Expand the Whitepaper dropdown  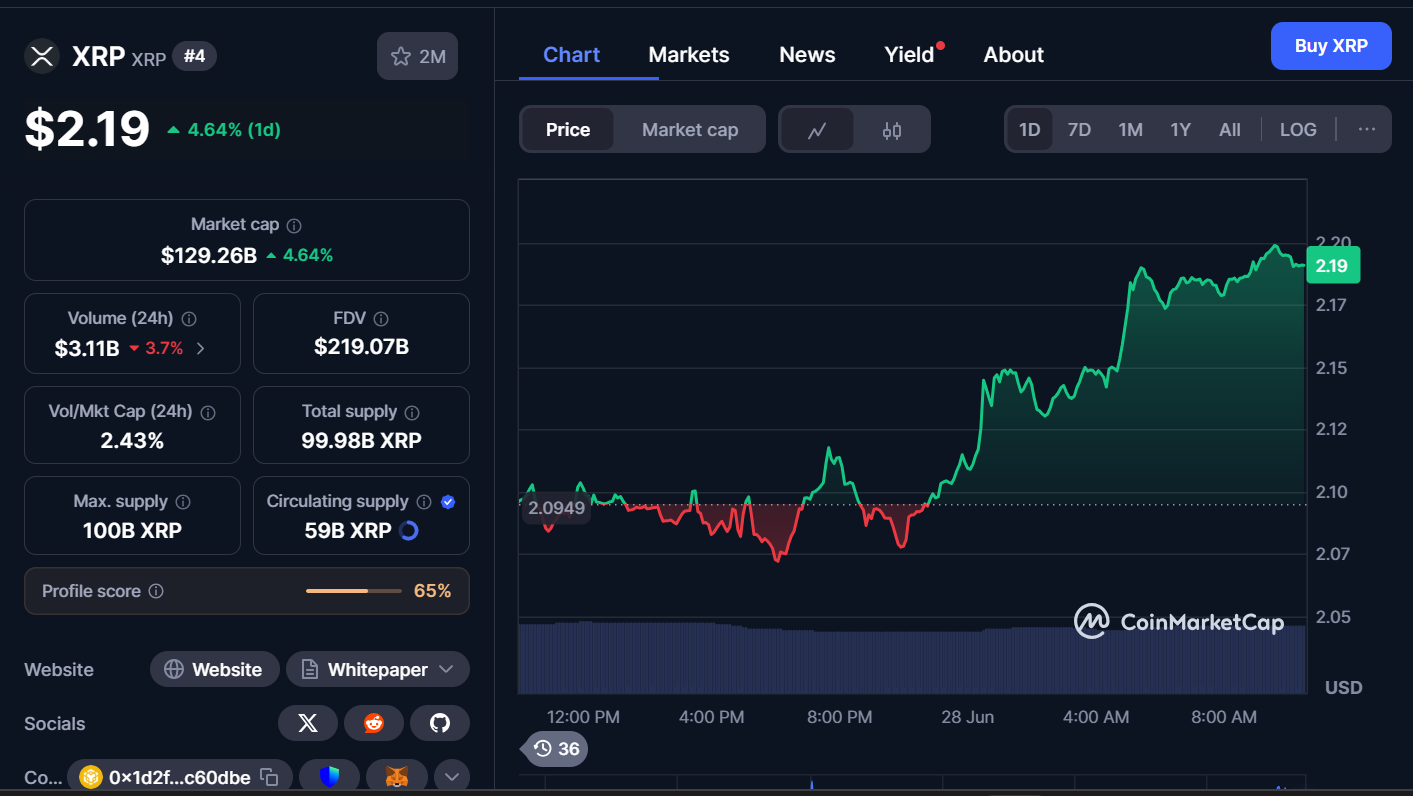coord(446,669)
